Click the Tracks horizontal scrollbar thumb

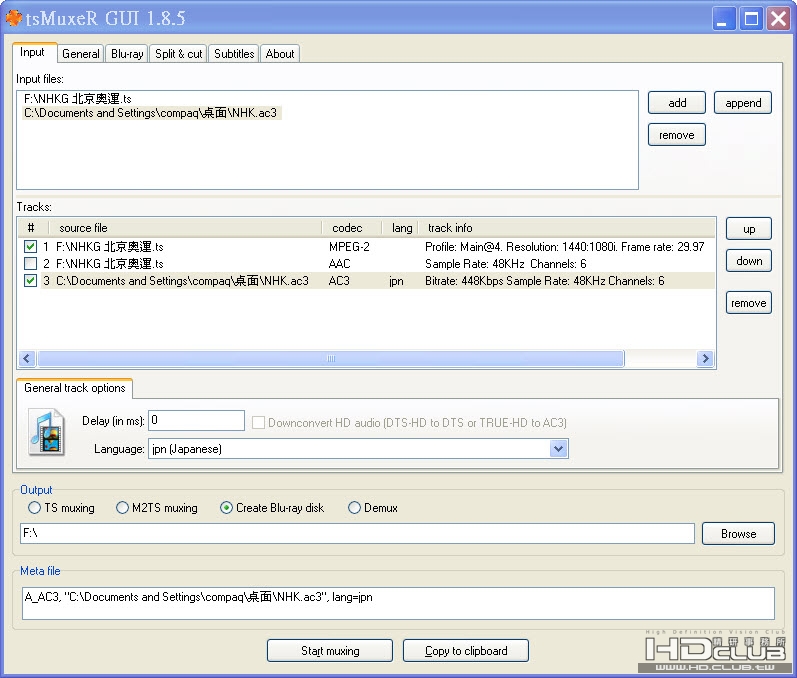(x=331, y=358)
